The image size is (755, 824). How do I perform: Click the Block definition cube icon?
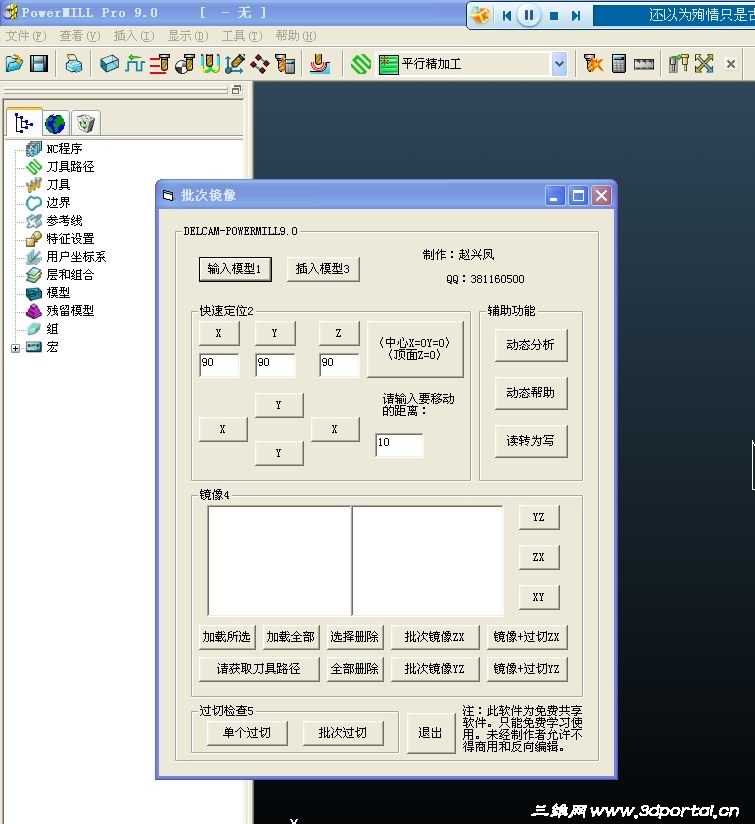pyautogui.click(x=109, y=64)
